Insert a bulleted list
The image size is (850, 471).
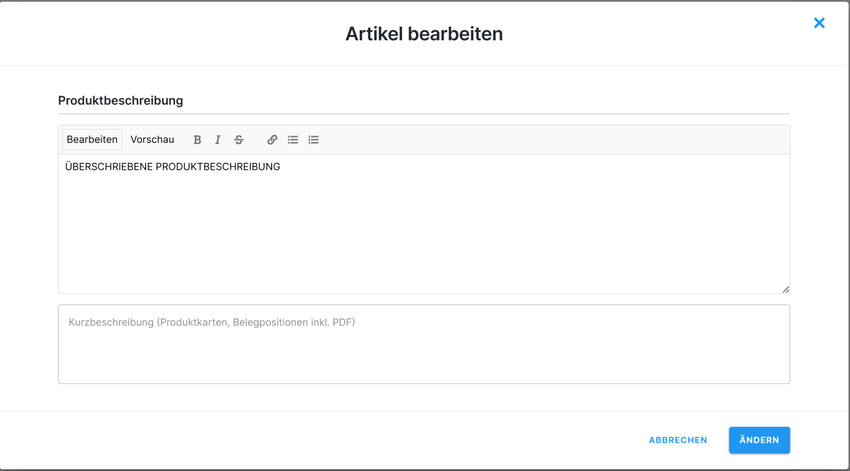tap(293, 140)
